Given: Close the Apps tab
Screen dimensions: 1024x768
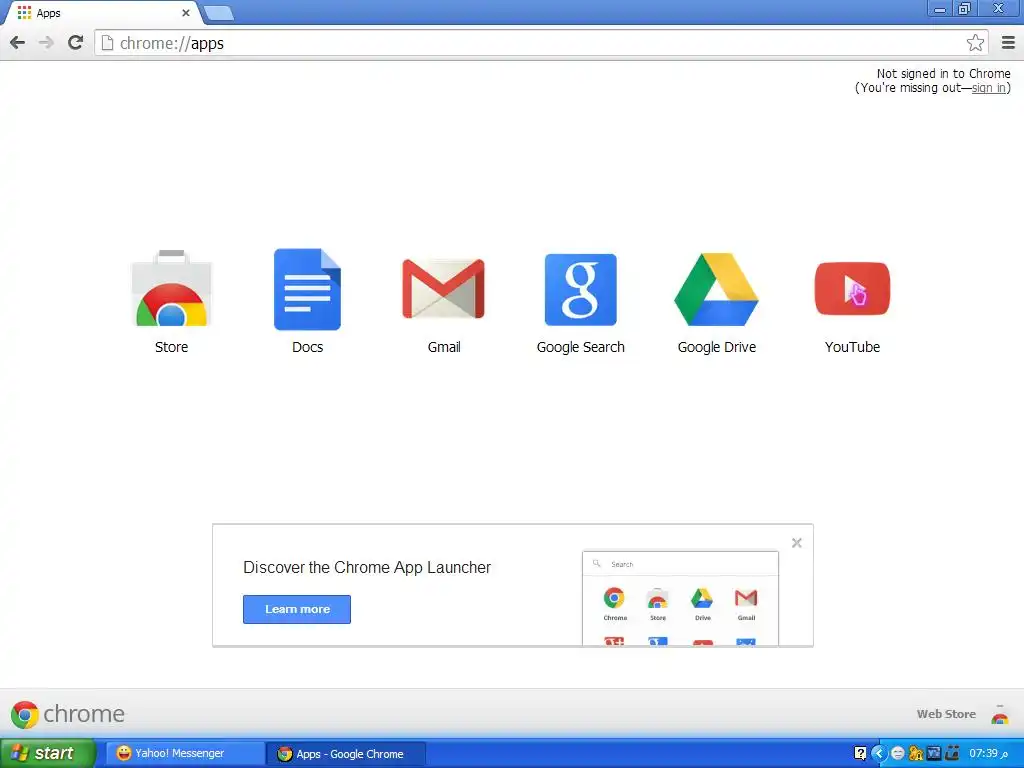Looking at the screenshot, I should point(185,13).
